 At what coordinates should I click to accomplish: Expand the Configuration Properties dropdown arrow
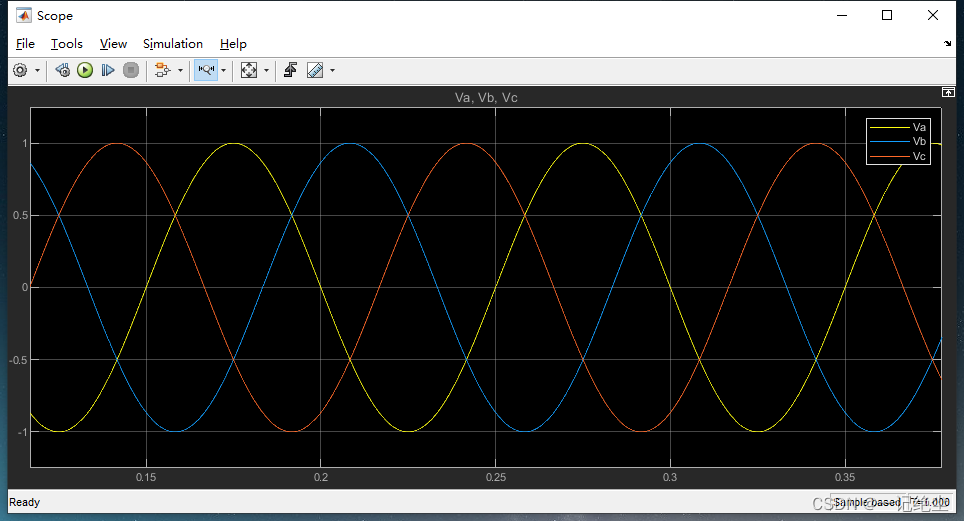click(x=37, y=70)
